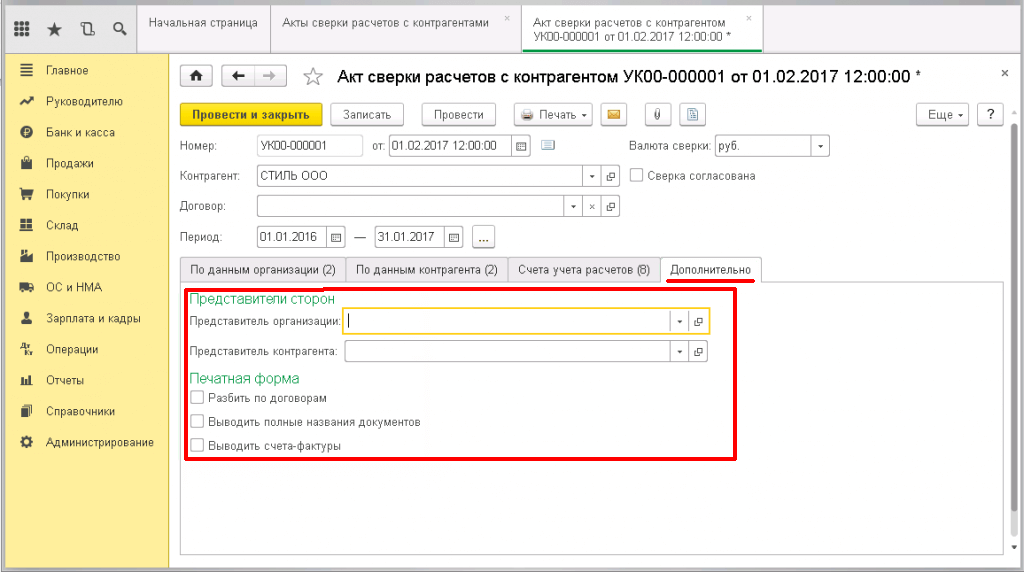Open Представитель организации item form icon

coord(698,321)
